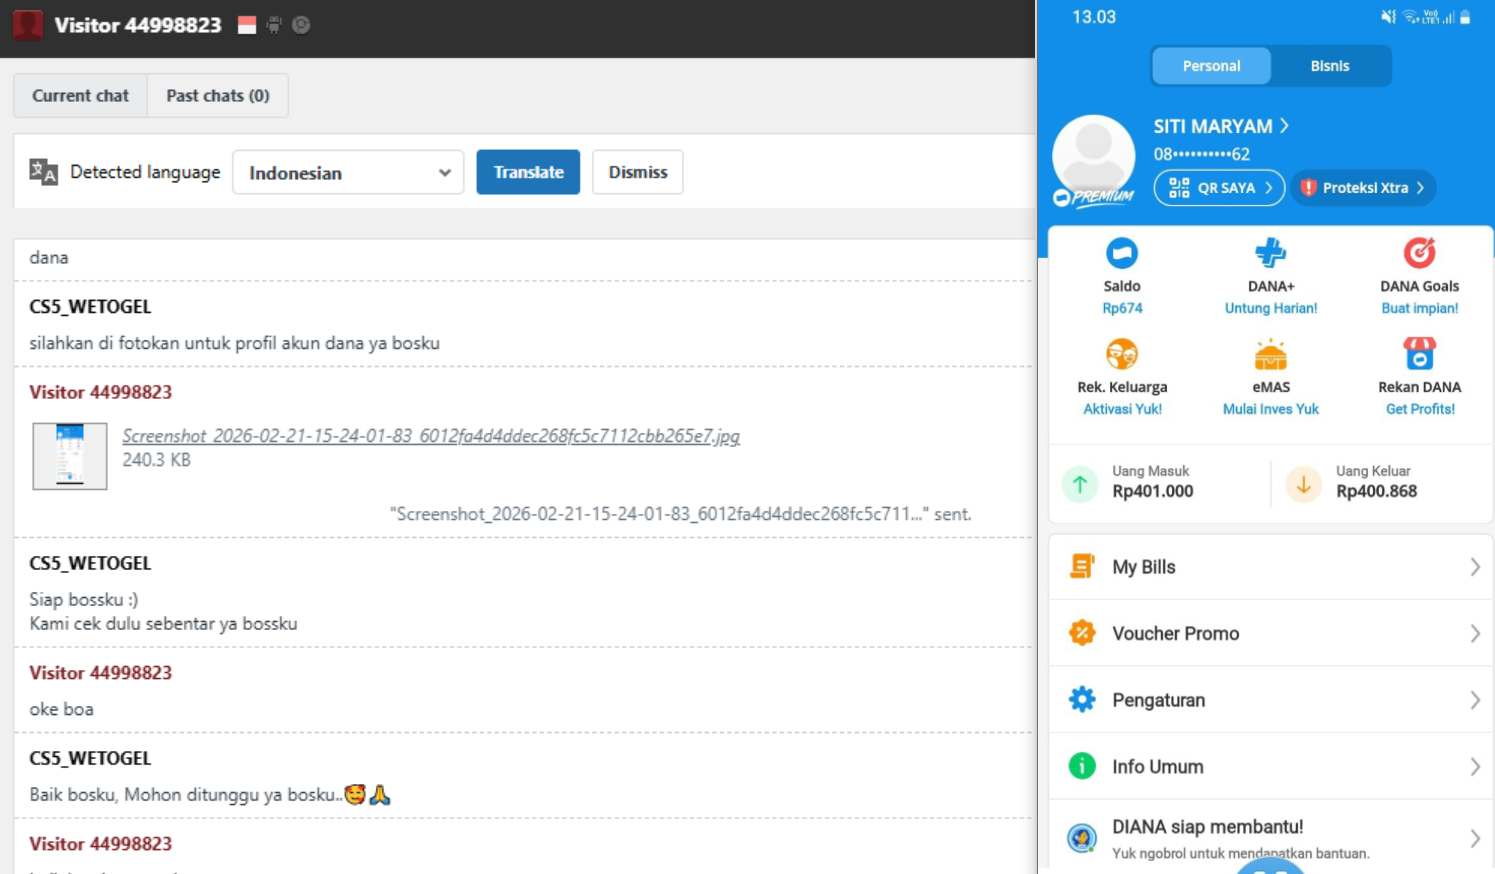Click the first chat message 'dana'
Screen dimensions: 1495x874
(x=49, y=257)
